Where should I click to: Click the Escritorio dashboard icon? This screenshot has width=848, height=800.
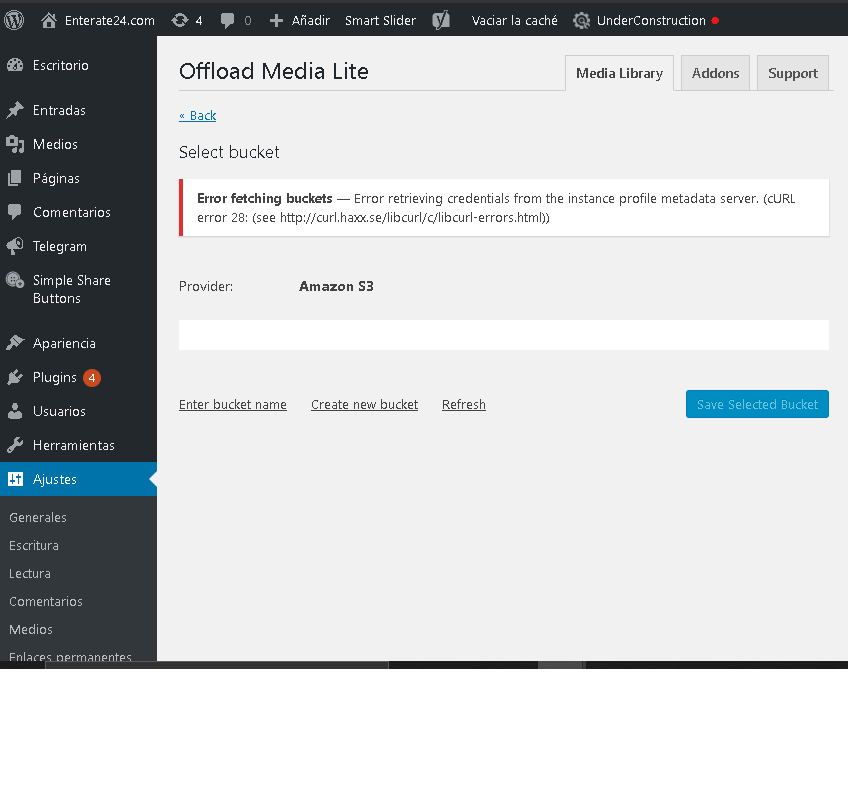click(x=15, y=65)
